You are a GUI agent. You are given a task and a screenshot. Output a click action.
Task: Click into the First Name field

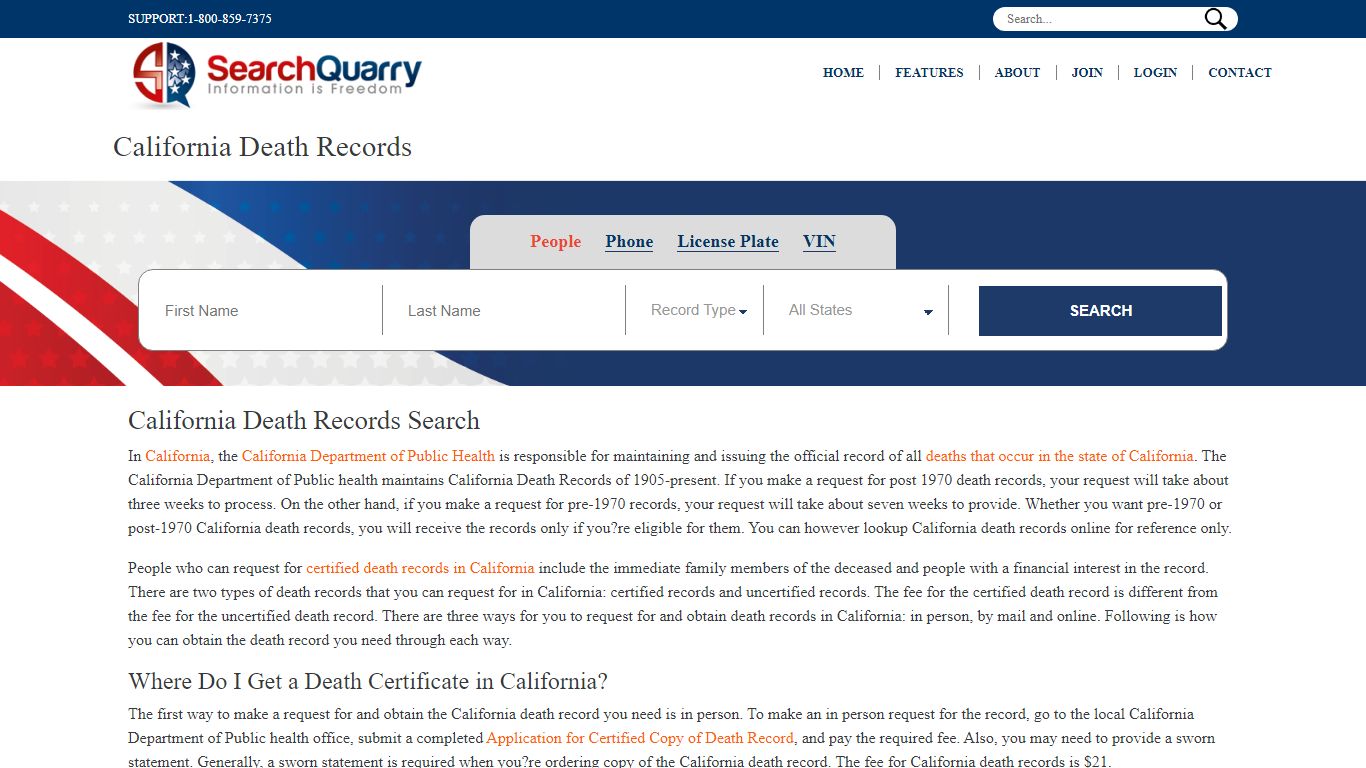pyautogui.click(x=262, y=311)
